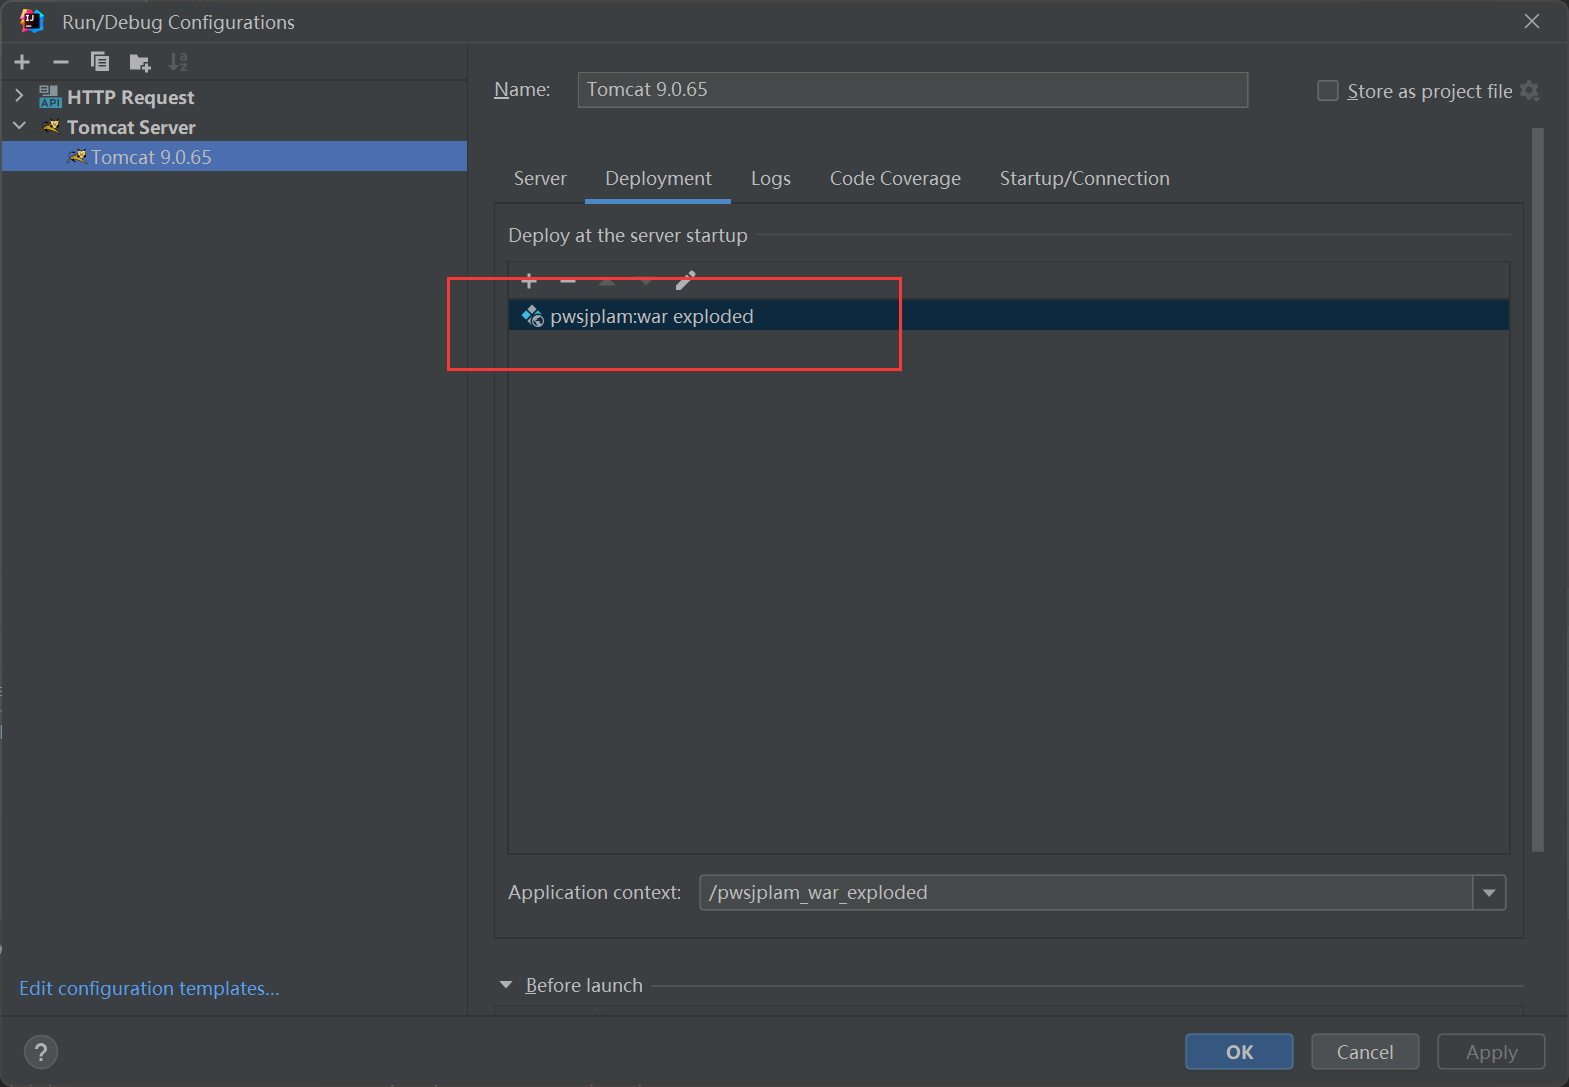Copy configuration icon in left toolbar
Screen dimensions: 1569x1087
point(100,62)
